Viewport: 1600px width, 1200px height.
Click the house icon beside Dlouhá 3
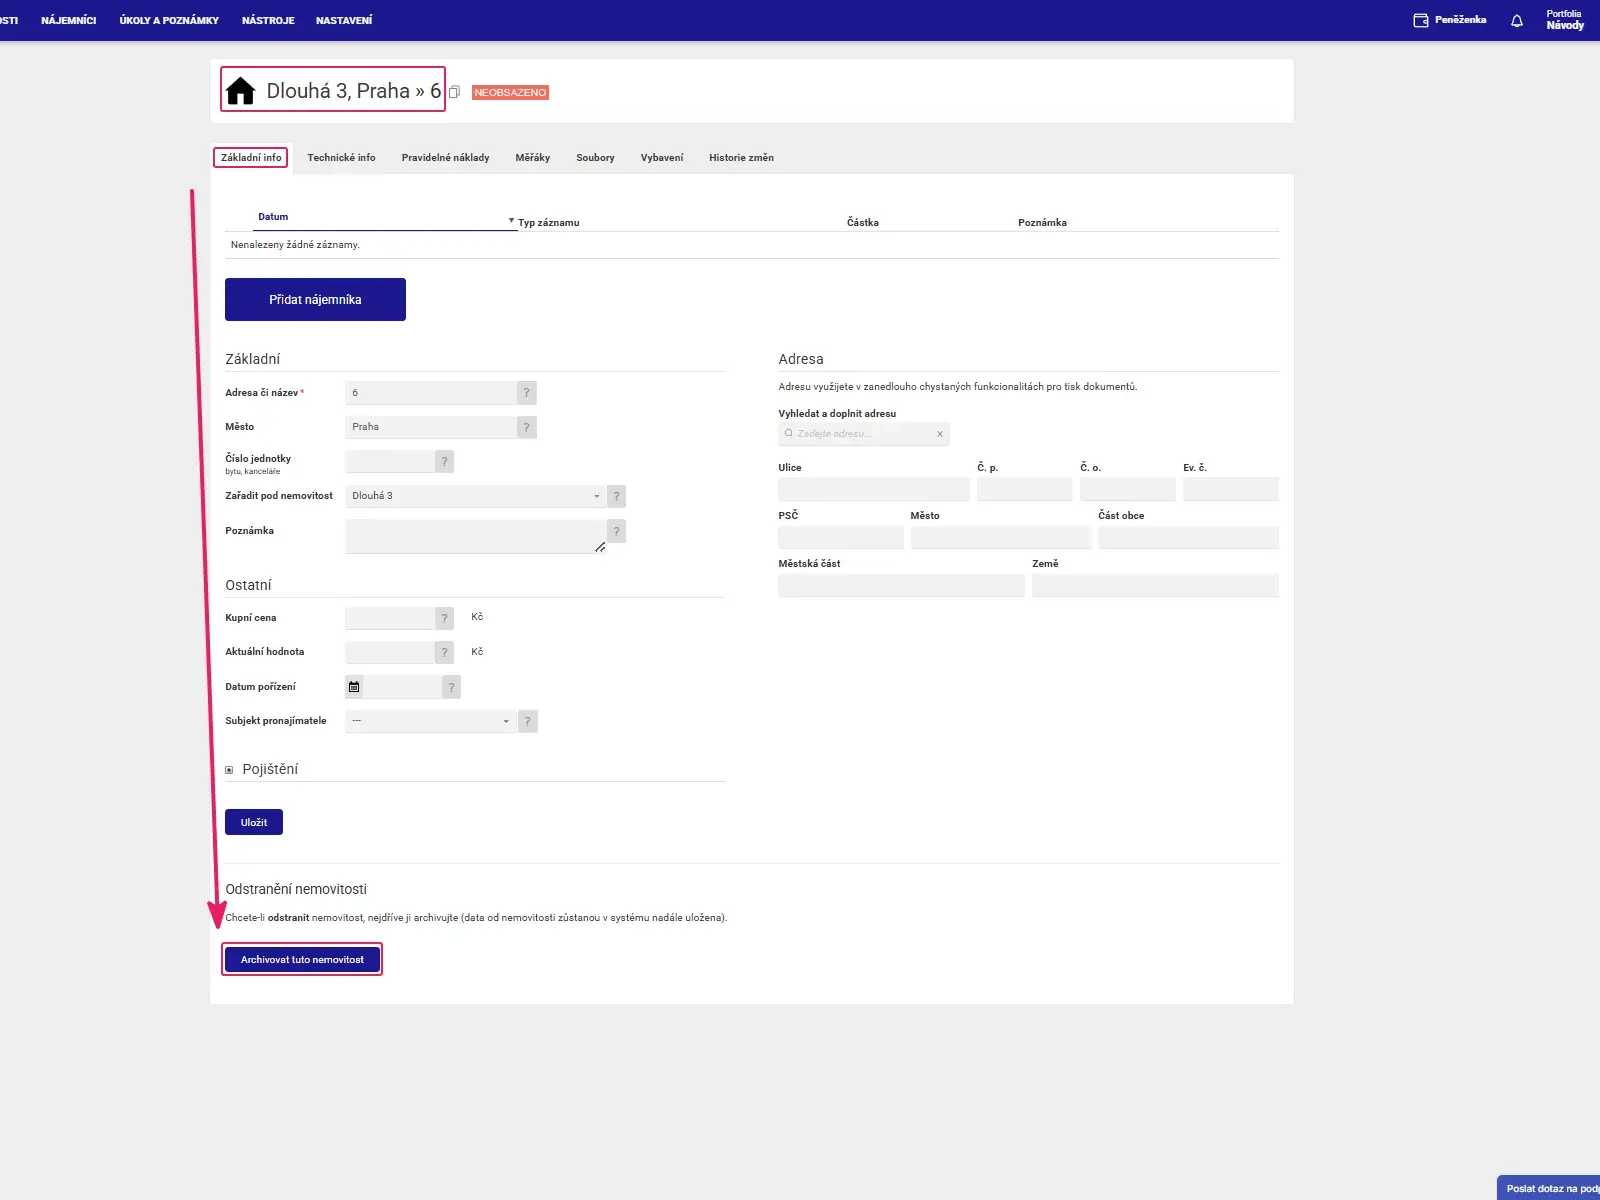click(x=240, y=91)
